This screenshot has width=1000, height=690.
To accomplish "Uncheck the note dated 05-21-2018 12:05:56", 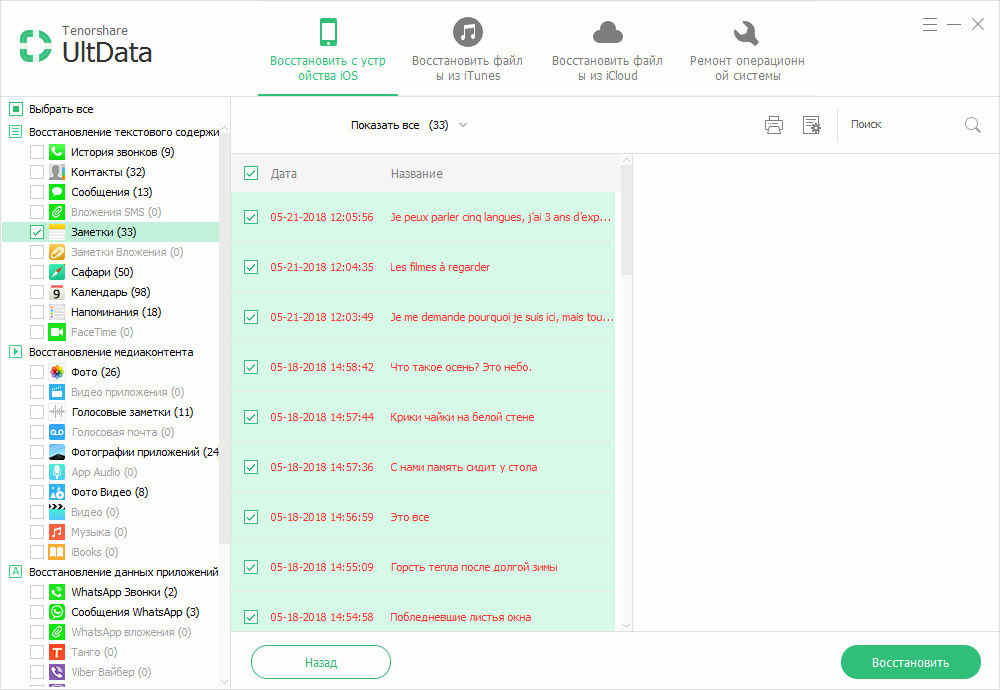I will pyautogui.click(x=251, y=217).
